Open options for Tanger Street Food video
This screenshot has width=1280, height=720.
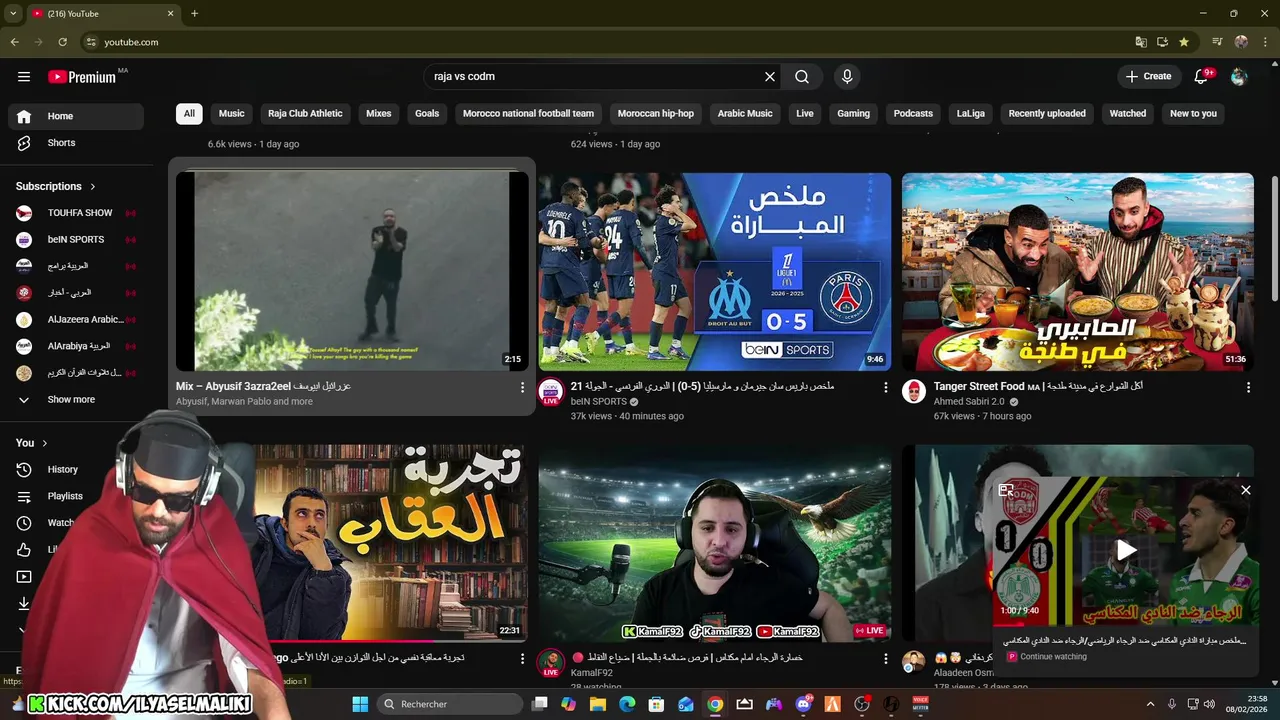point(1248,387)
